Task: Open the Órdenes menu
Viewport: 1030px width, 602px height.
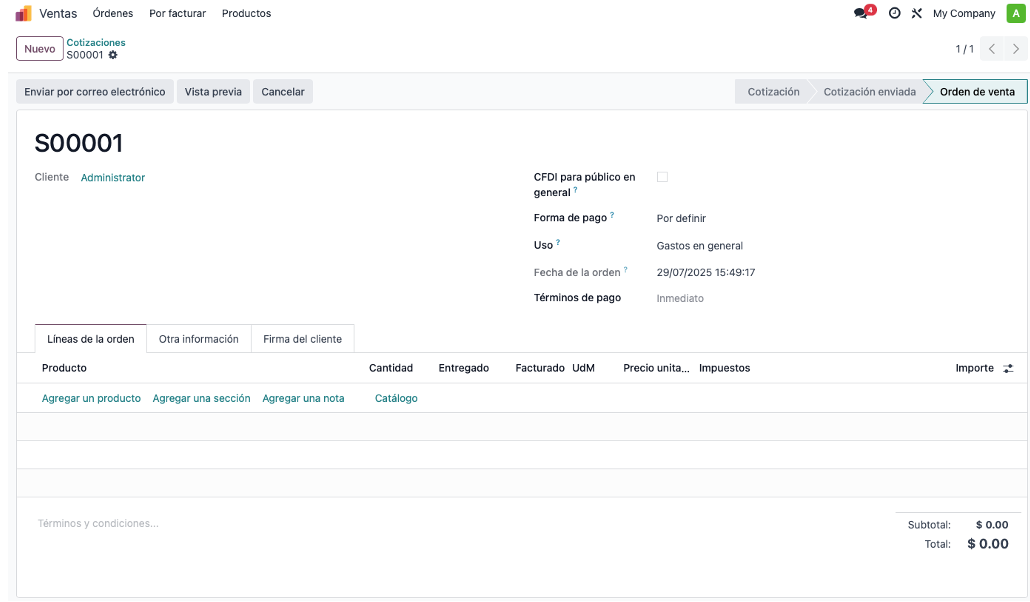Action: point(113,13)
